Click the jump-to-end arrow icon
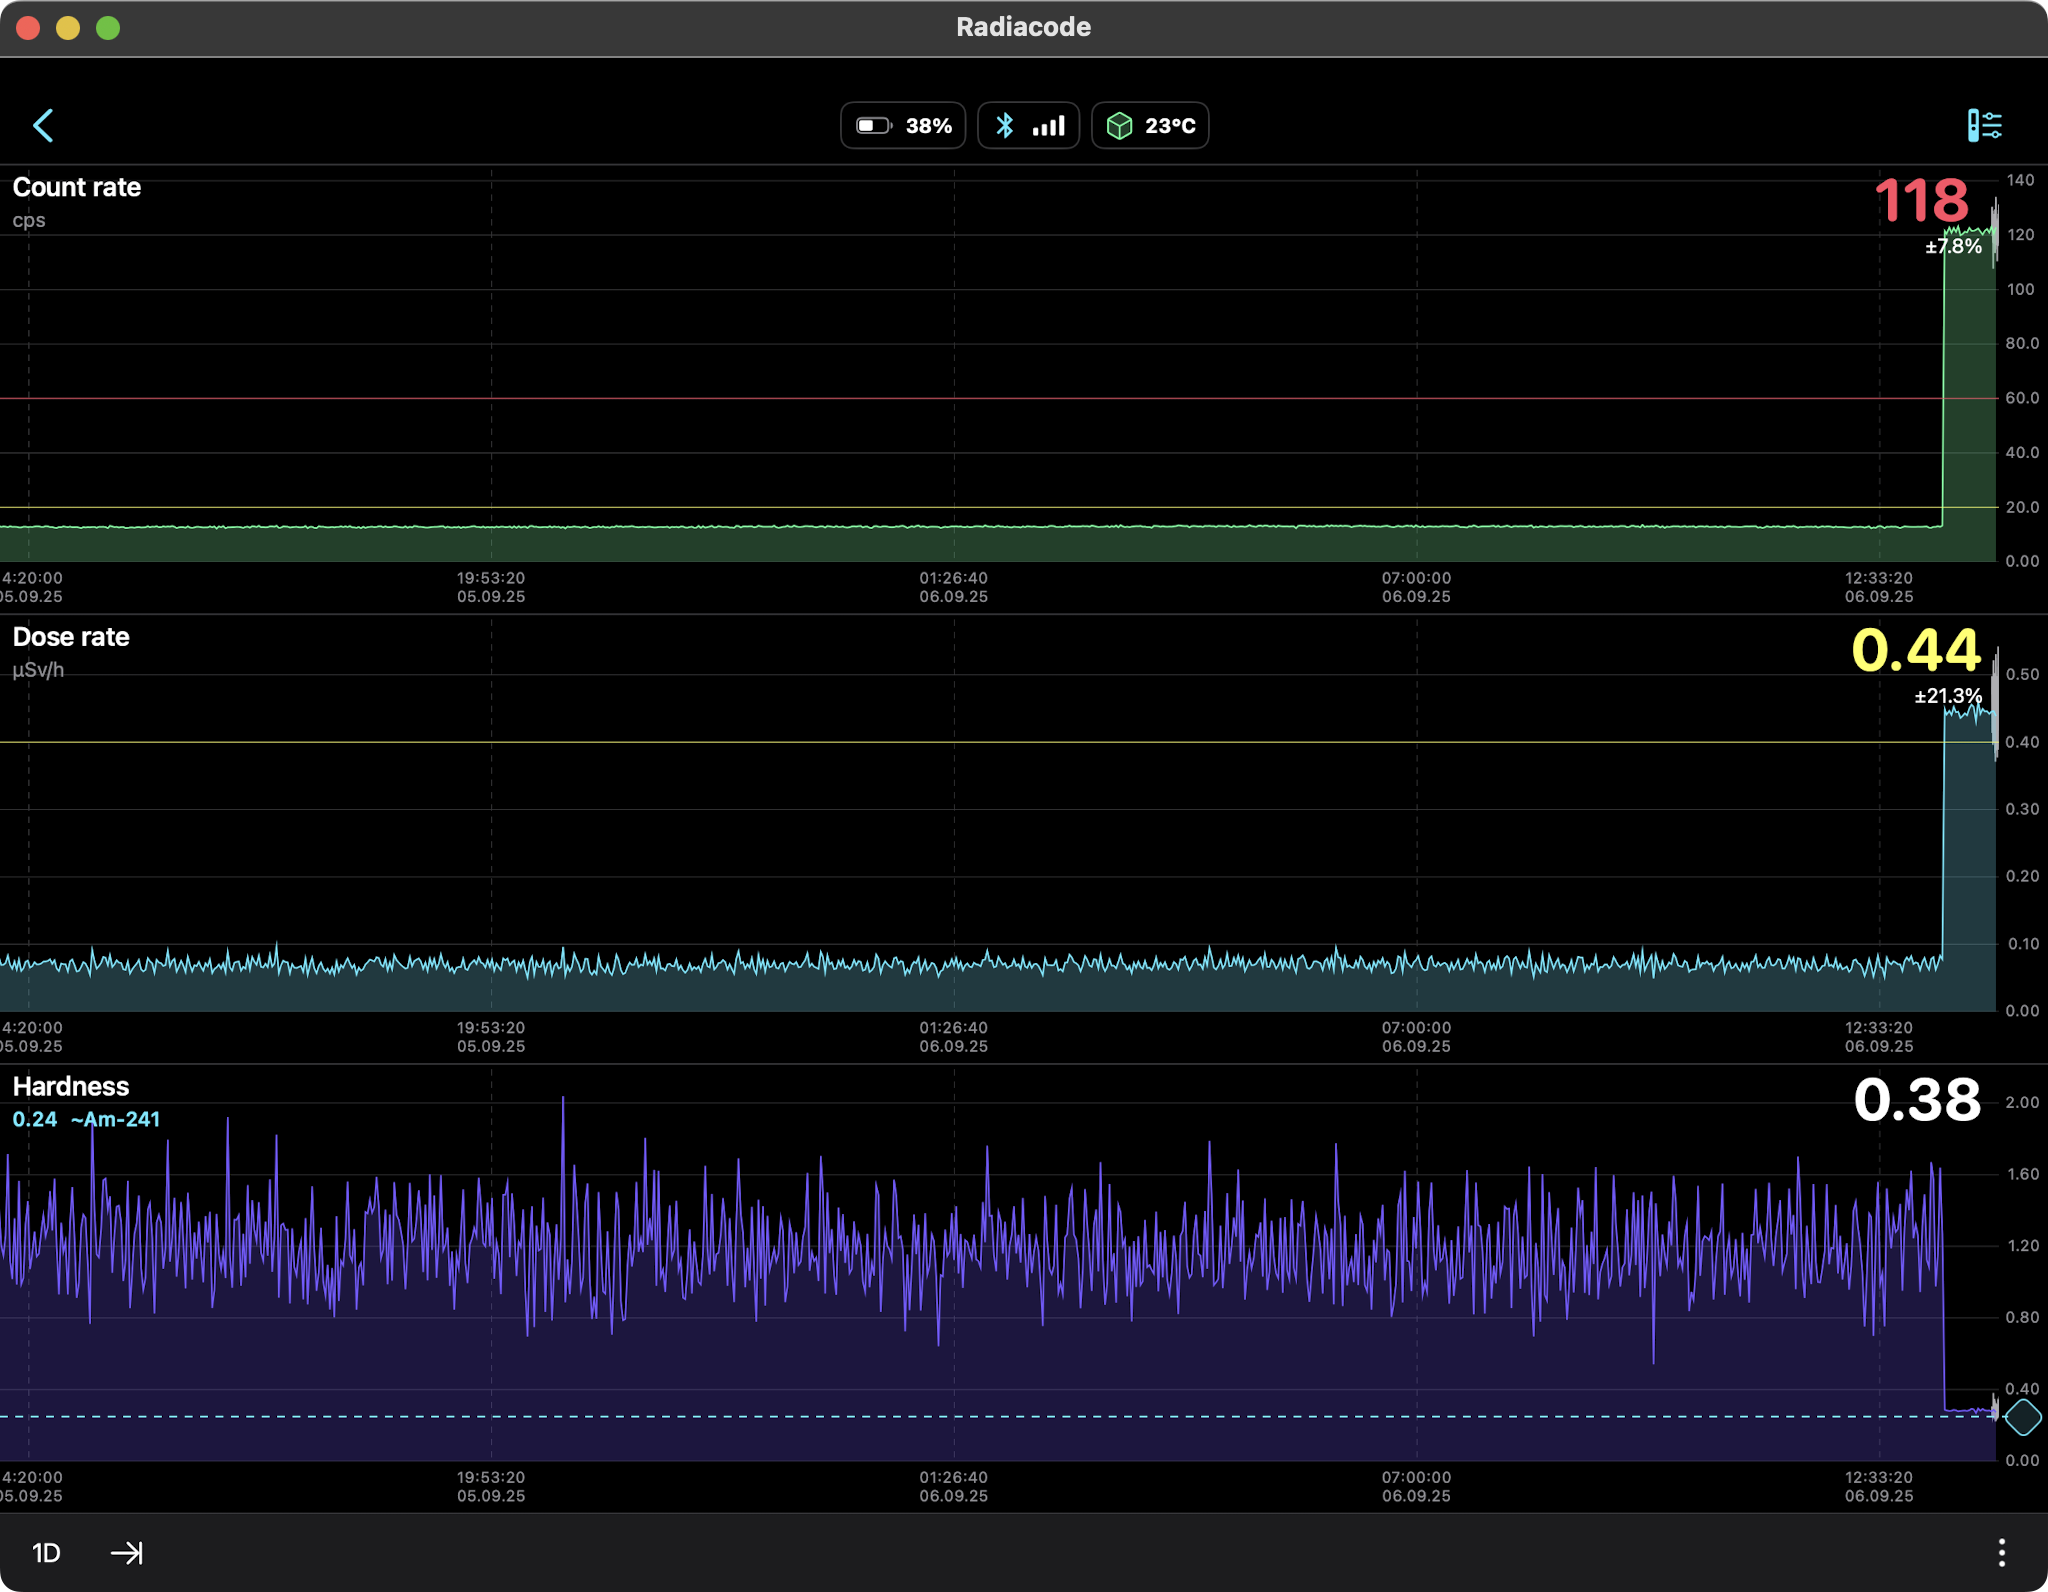The height and width of the screenshot is (1592, 2048). click(x=127, y=1553)
